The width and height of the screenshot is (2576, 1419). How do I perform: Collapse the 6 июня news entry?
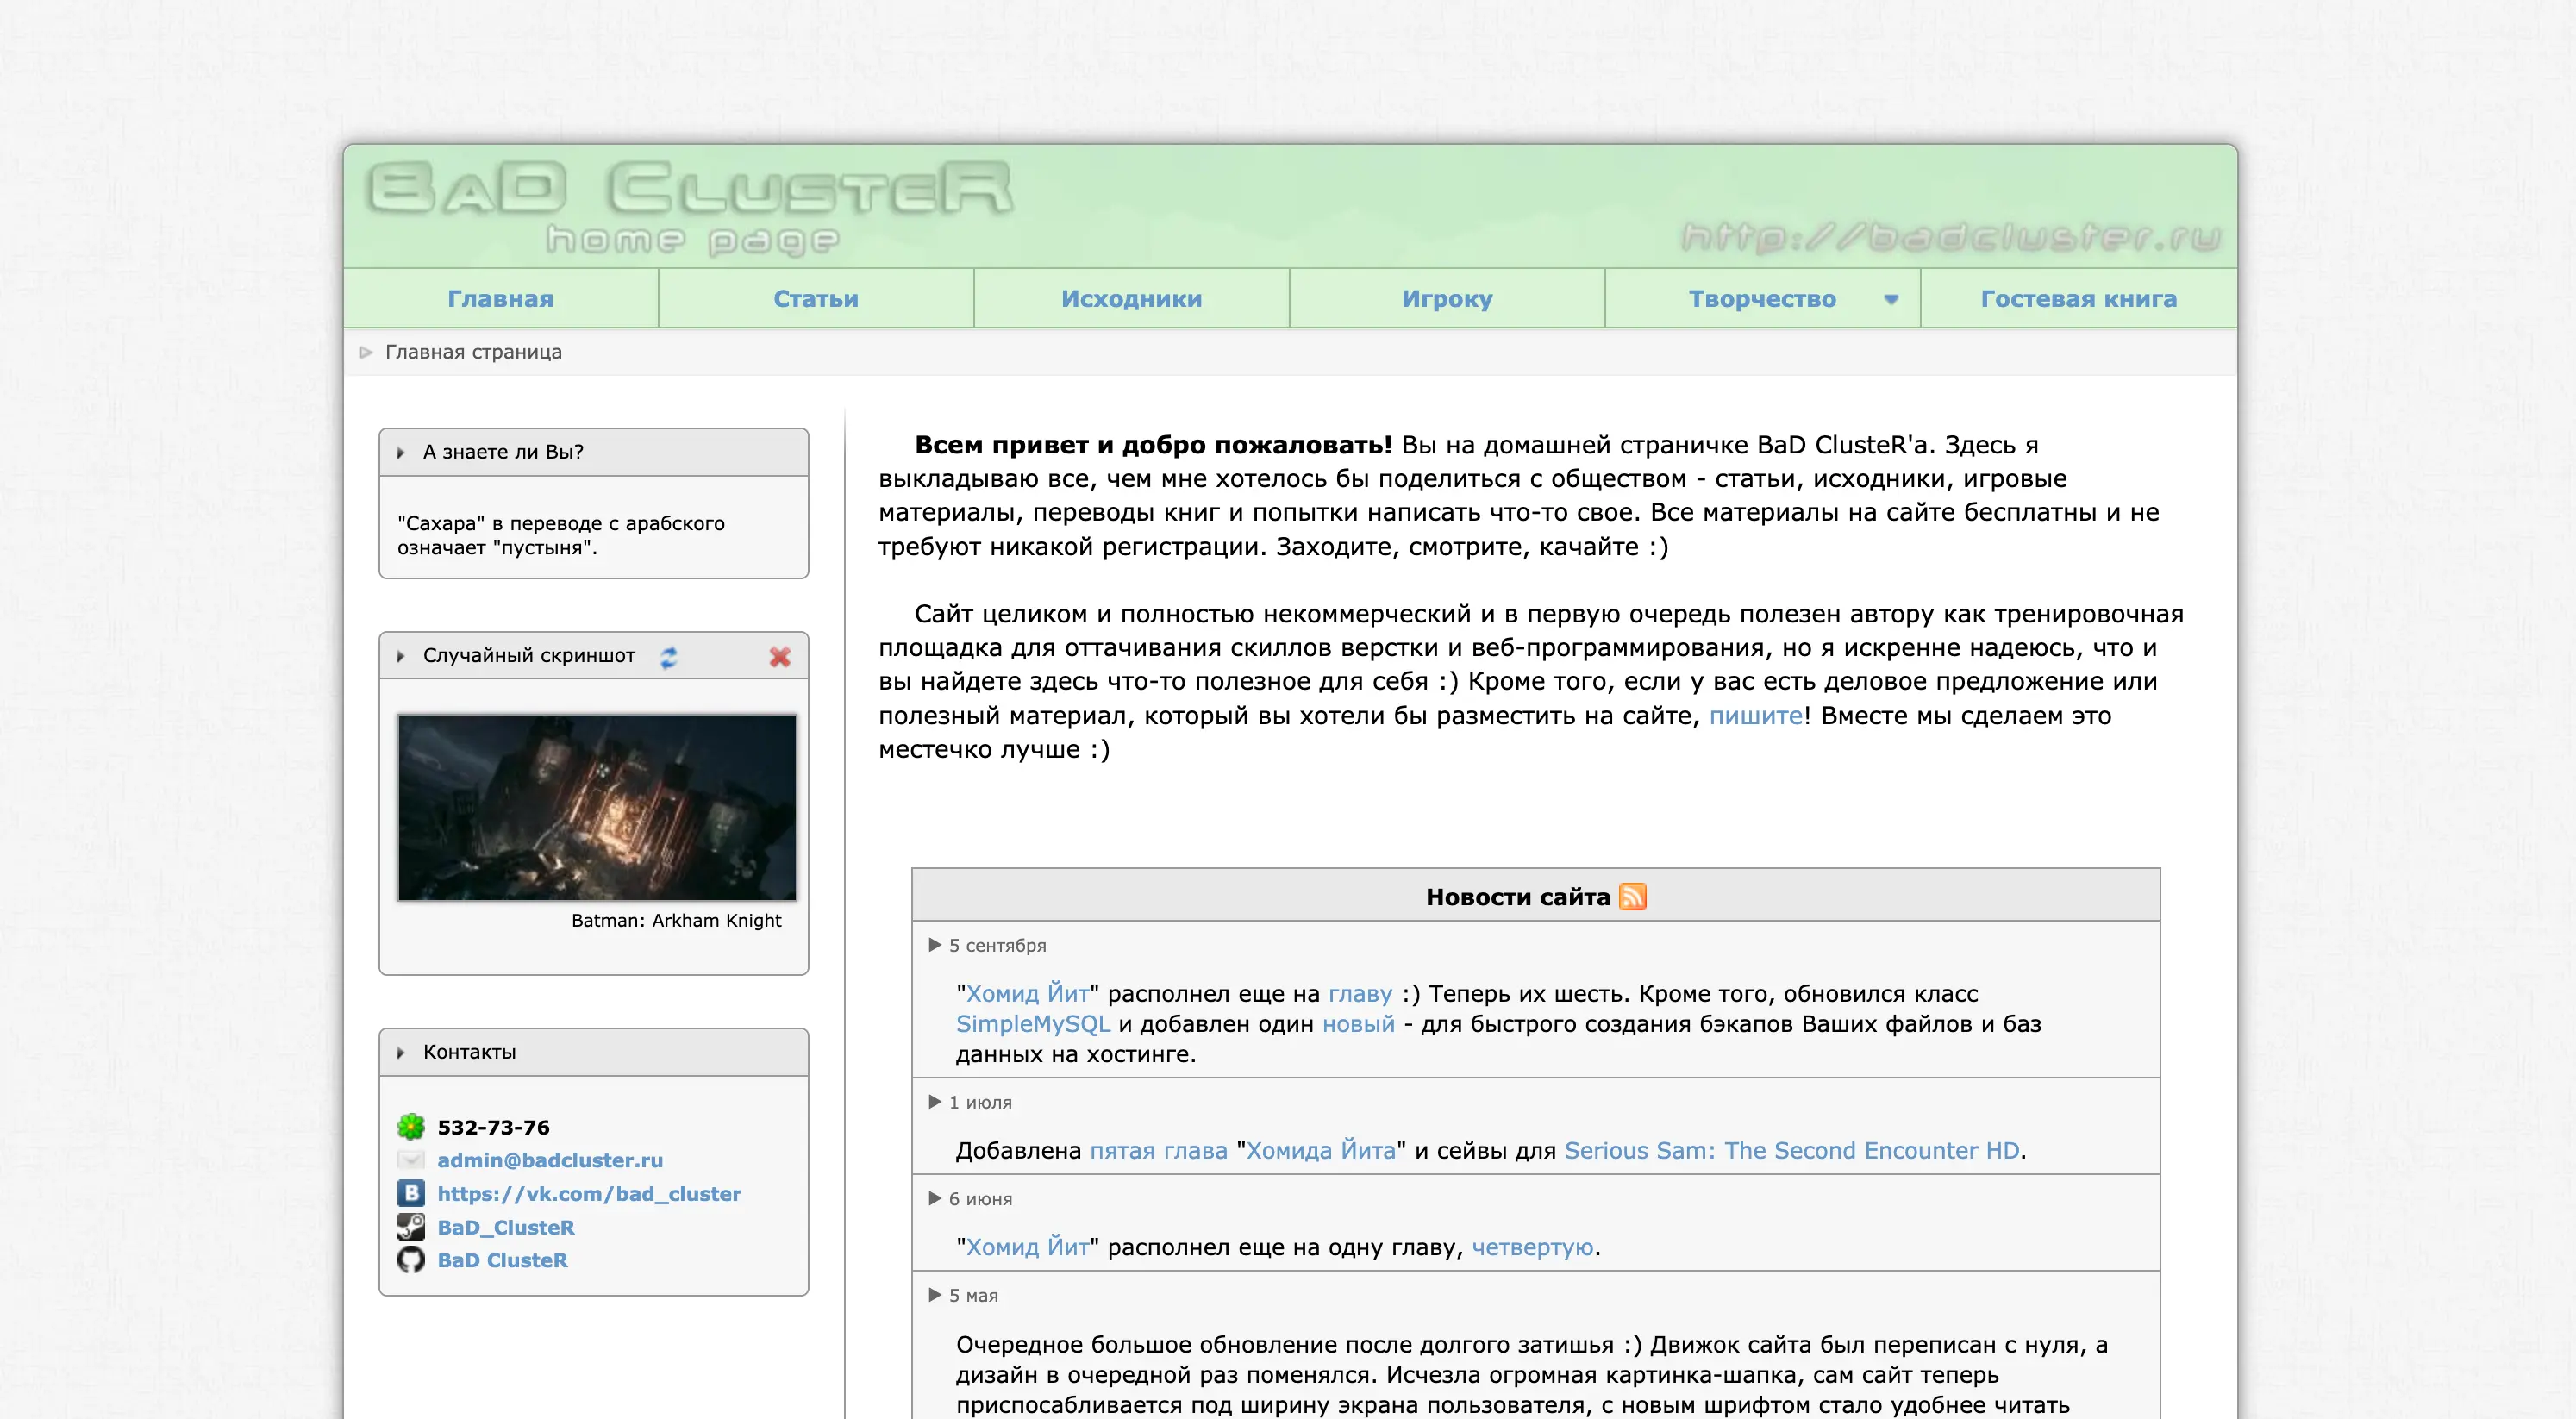[935, 1198]
